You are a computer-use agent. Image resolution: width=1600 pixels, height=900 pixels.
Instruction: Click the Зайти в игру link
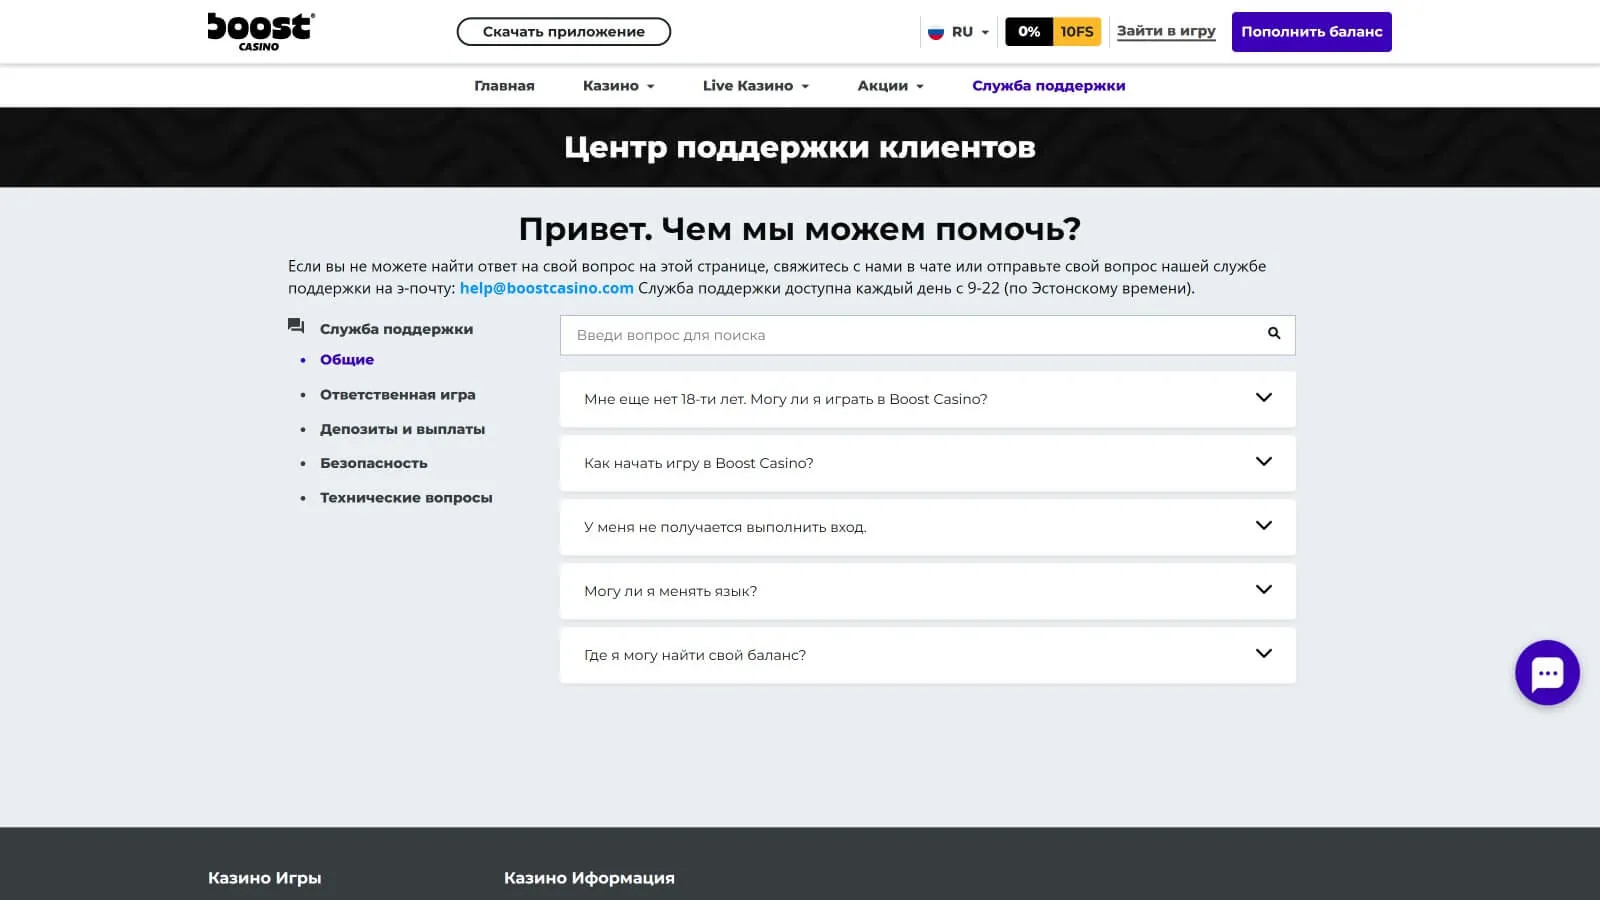[x=1166, y=32]
